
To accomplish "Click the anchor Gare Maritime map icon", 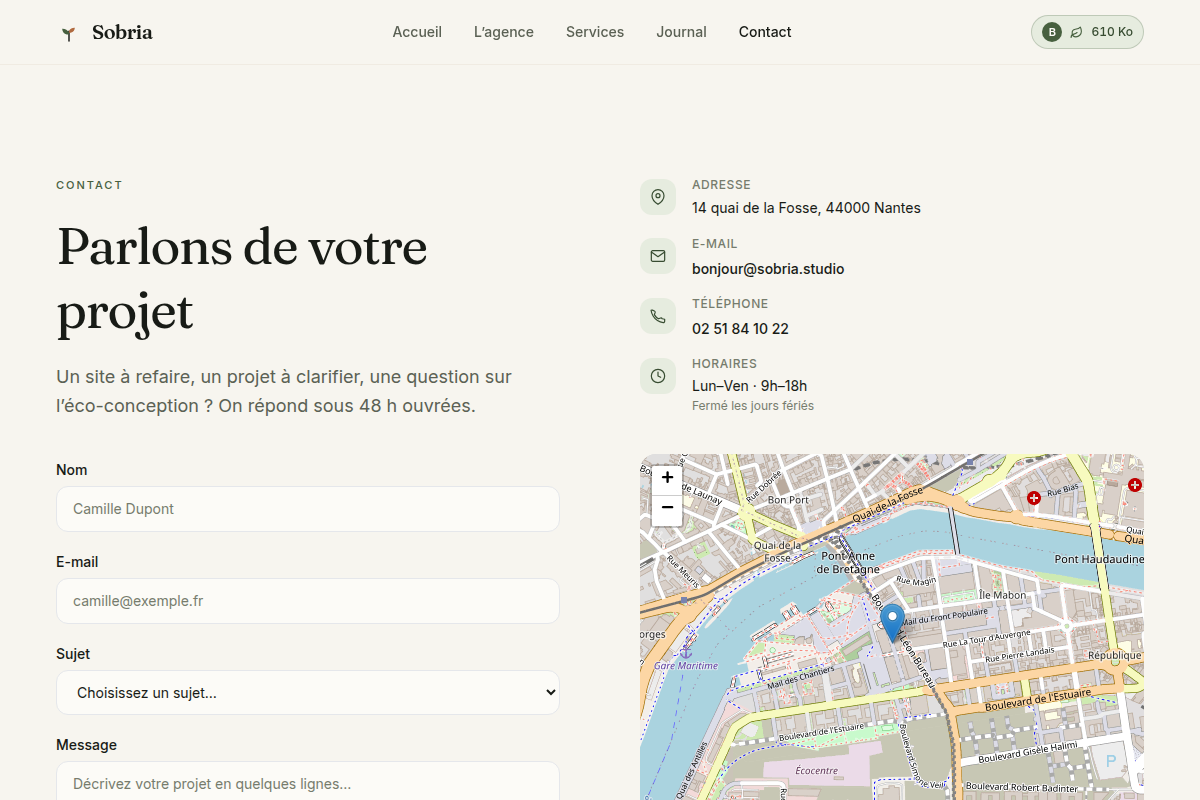I will point(687,651).
